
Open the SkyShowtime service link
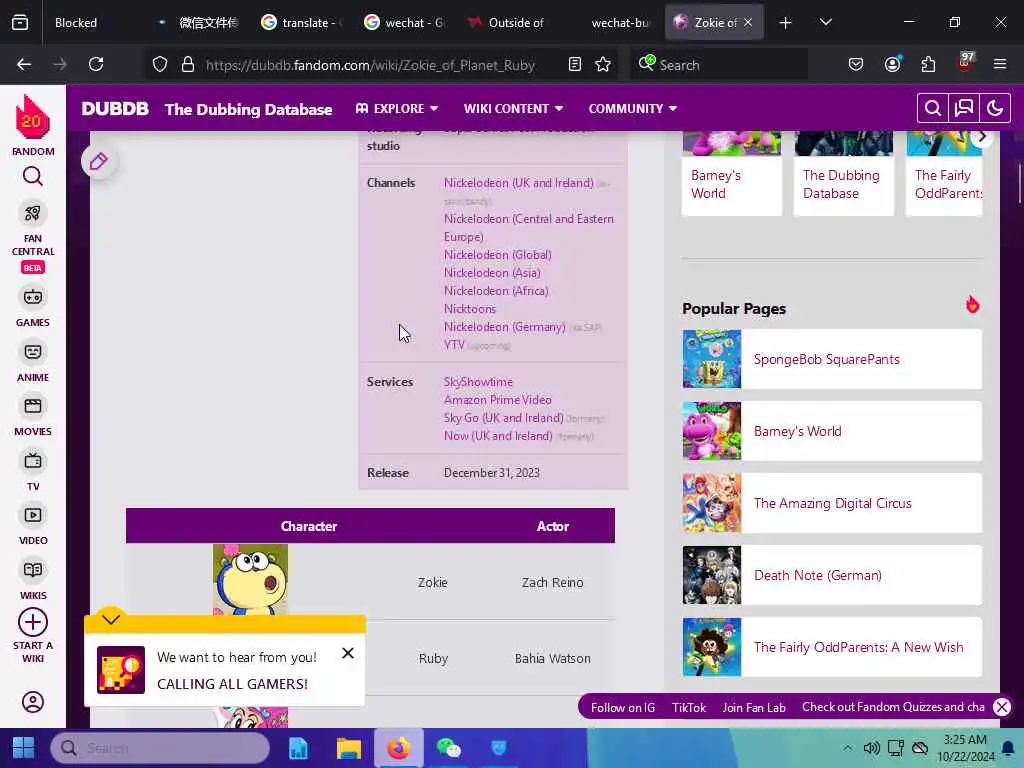pos(478,381)
